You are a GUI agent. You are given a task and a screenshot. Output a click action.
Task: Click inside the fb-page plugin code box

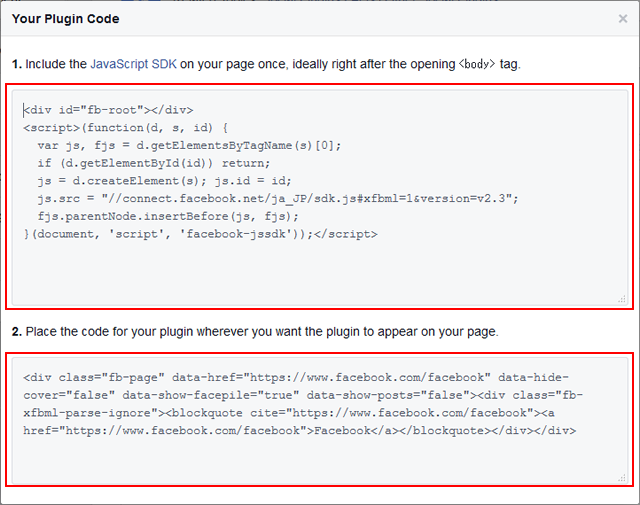[x=320, y=420]
